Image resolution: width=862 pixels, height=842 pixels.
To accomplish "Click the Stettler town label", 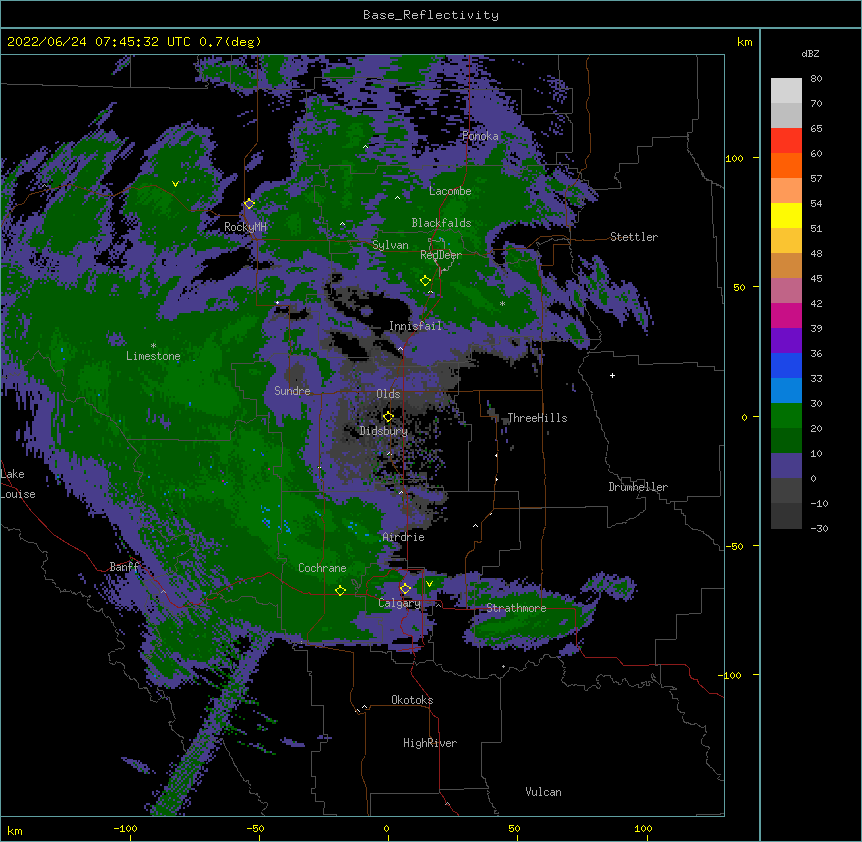I will point(634,237).
